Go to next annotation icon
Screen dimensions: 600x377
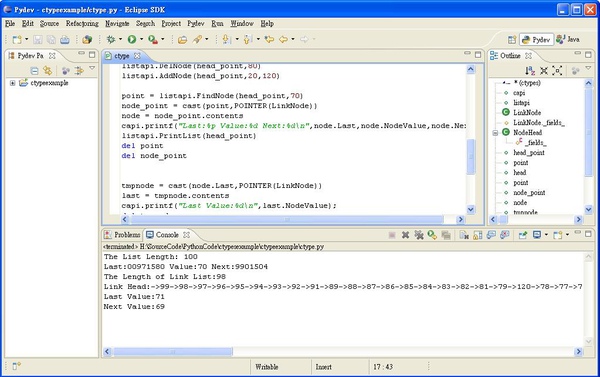tap(227, 39)
